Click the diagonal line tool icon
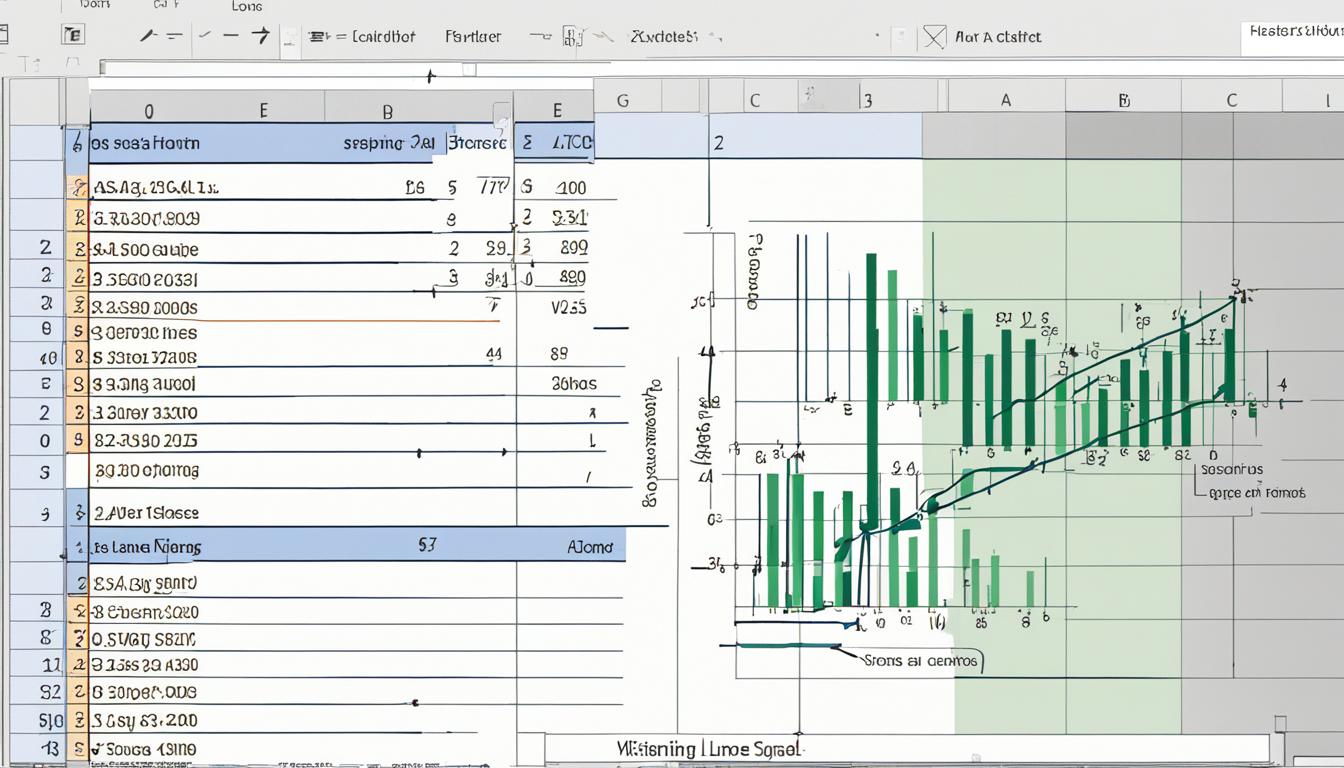The height and width of the screenshot is (768, 1344). coord(148,36)
